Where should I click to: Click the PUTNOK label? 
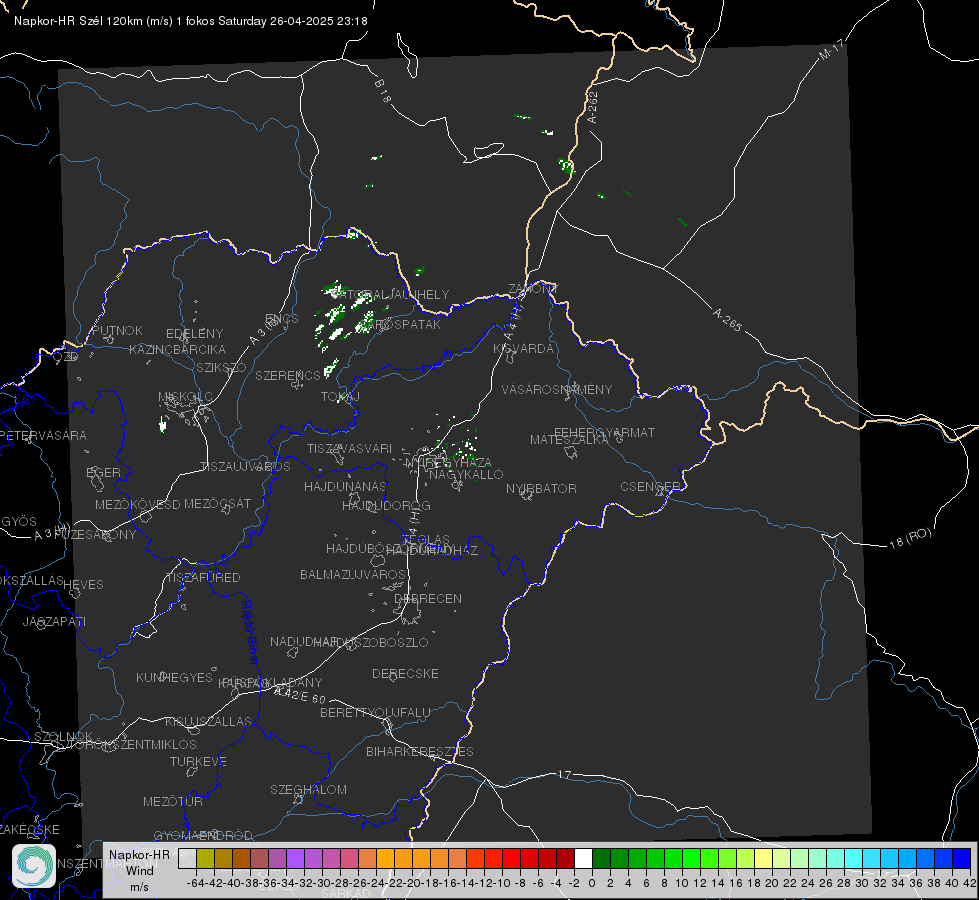(117, 330)
